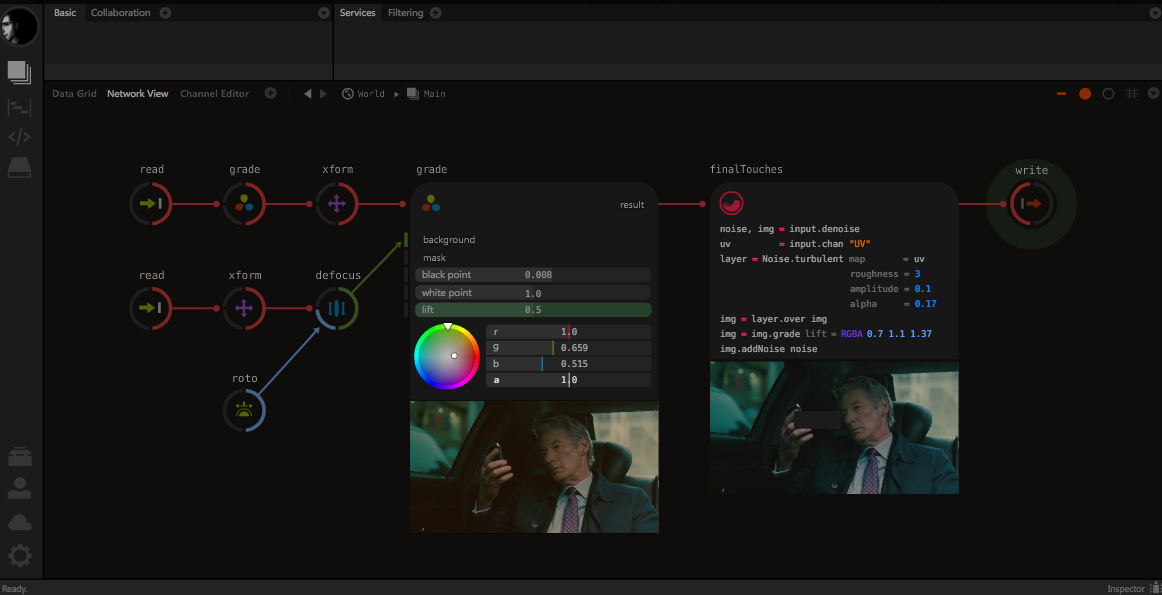Image resolution: width=1162 pixels, height=595 pixels.
Task: Click the finalTouches preview image
Action: [x=834, y=428]
